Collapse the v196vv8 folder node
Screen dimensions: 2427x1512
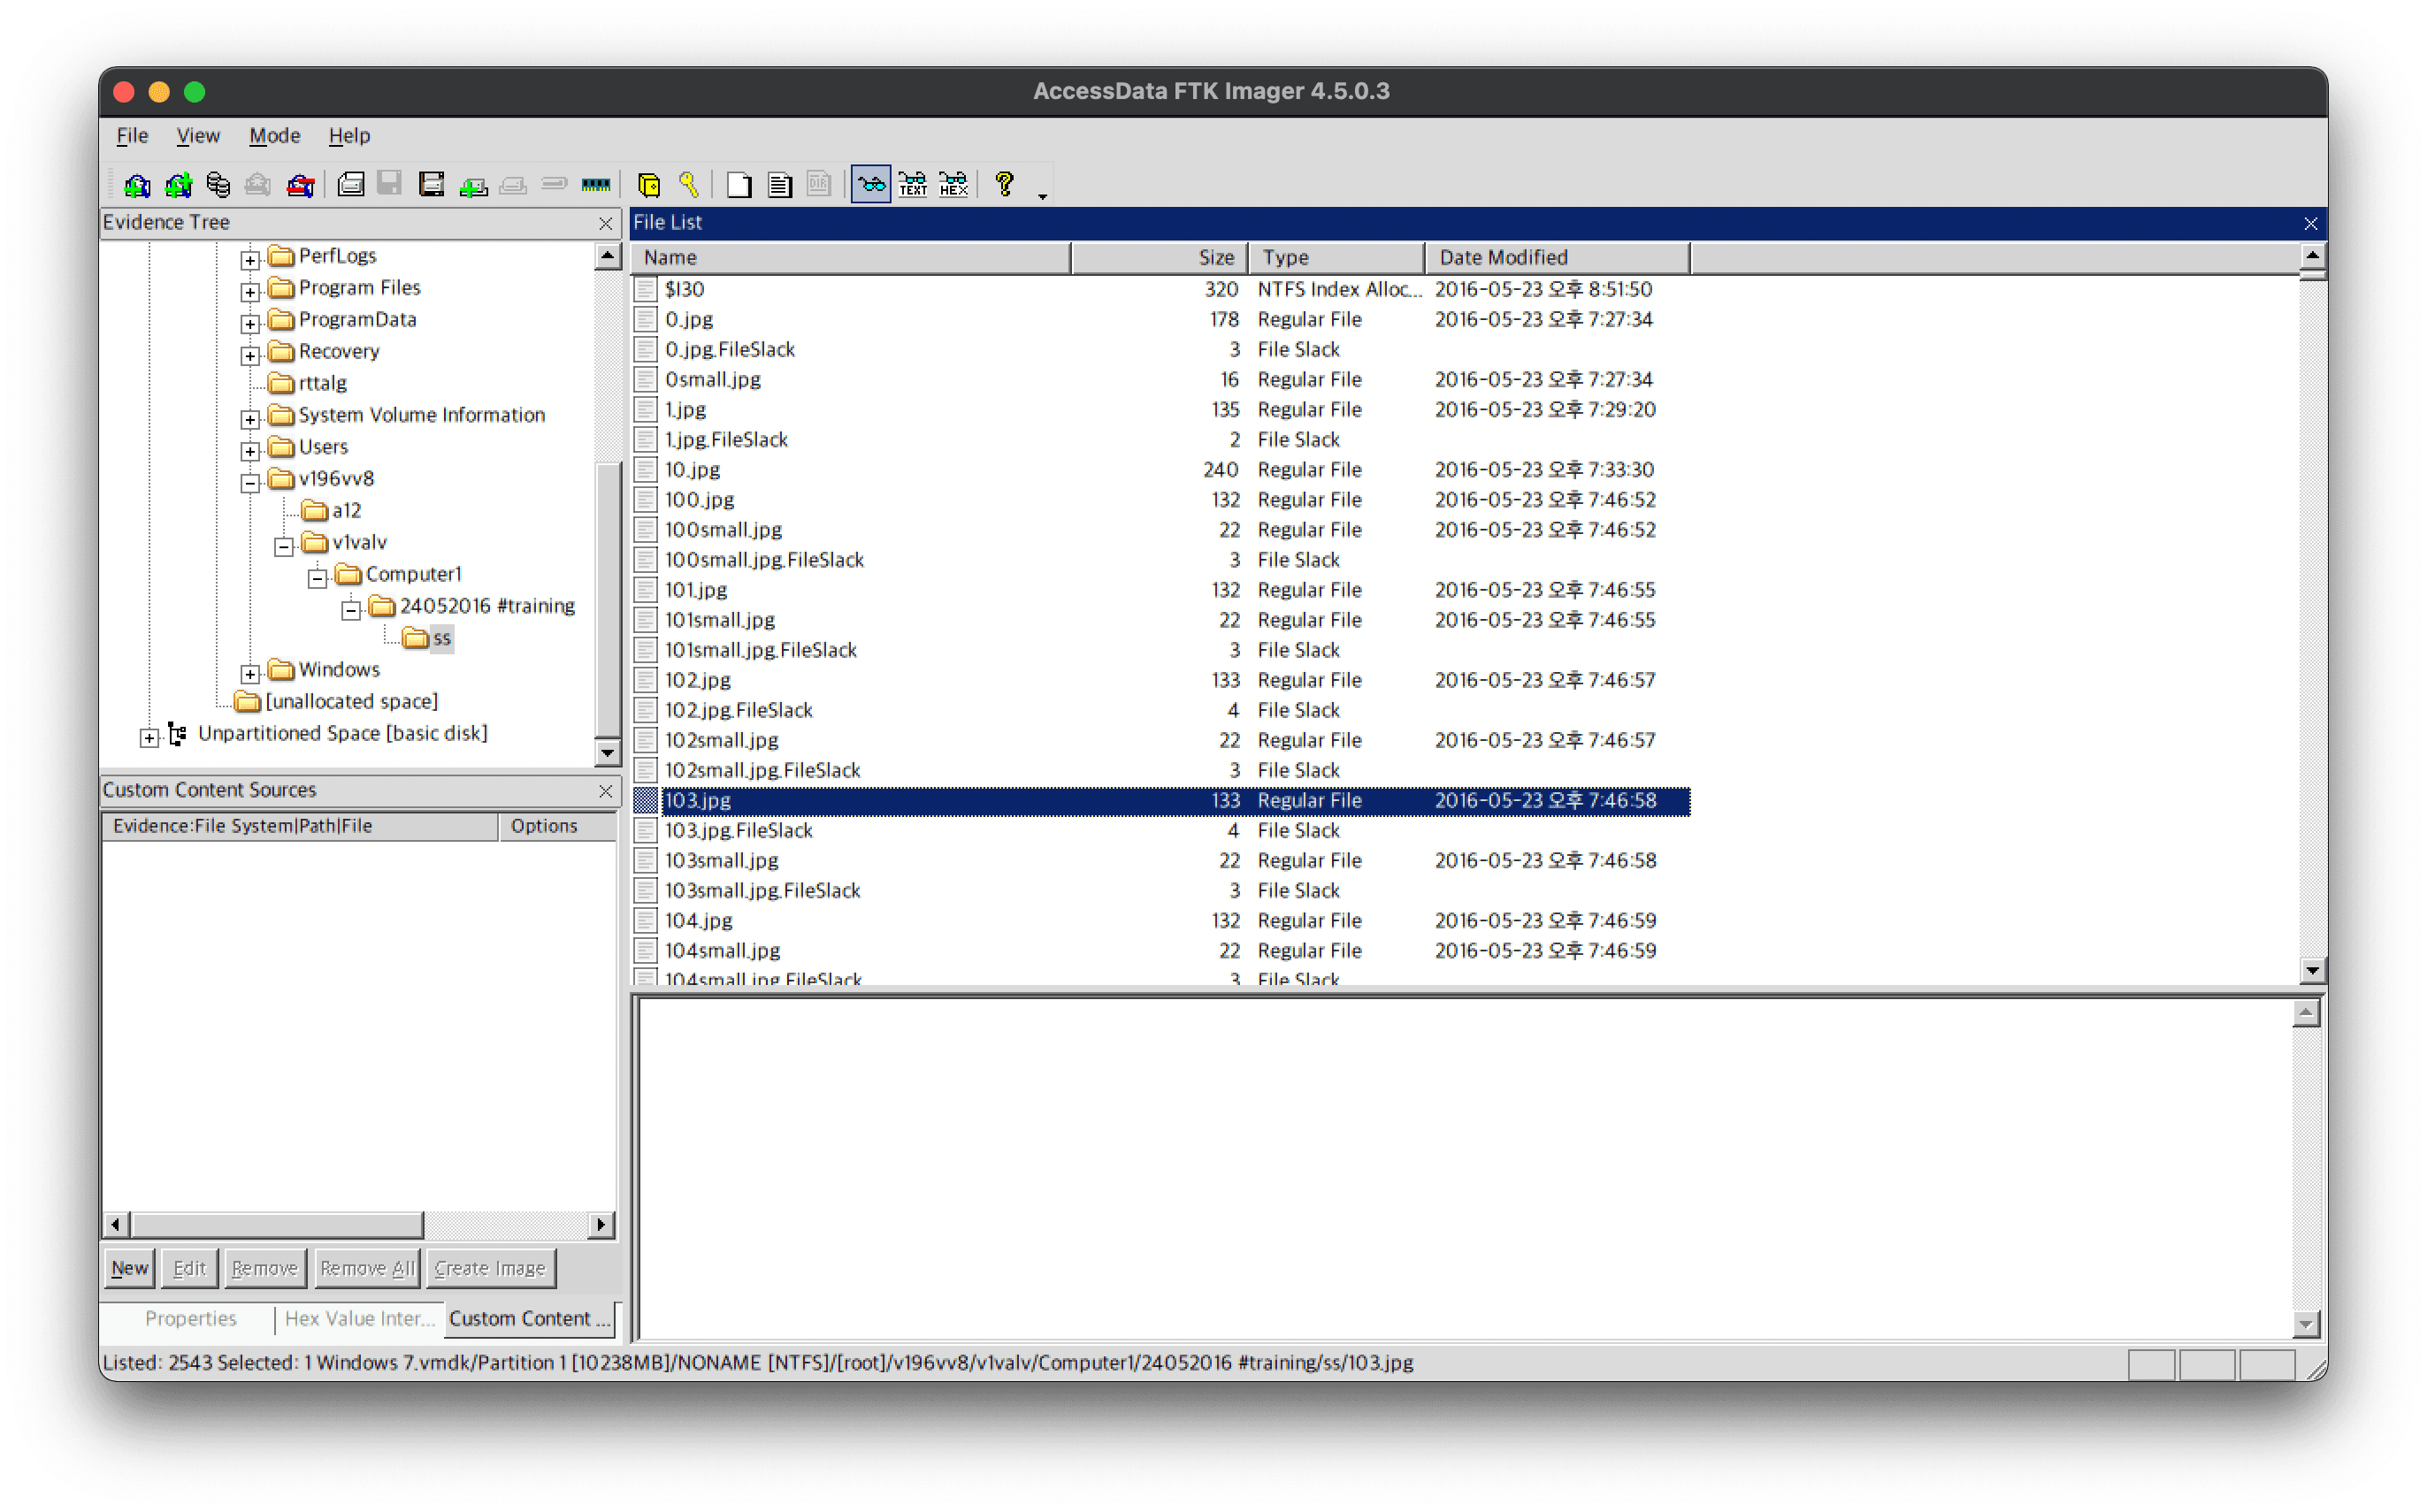(x=250, y=482)
